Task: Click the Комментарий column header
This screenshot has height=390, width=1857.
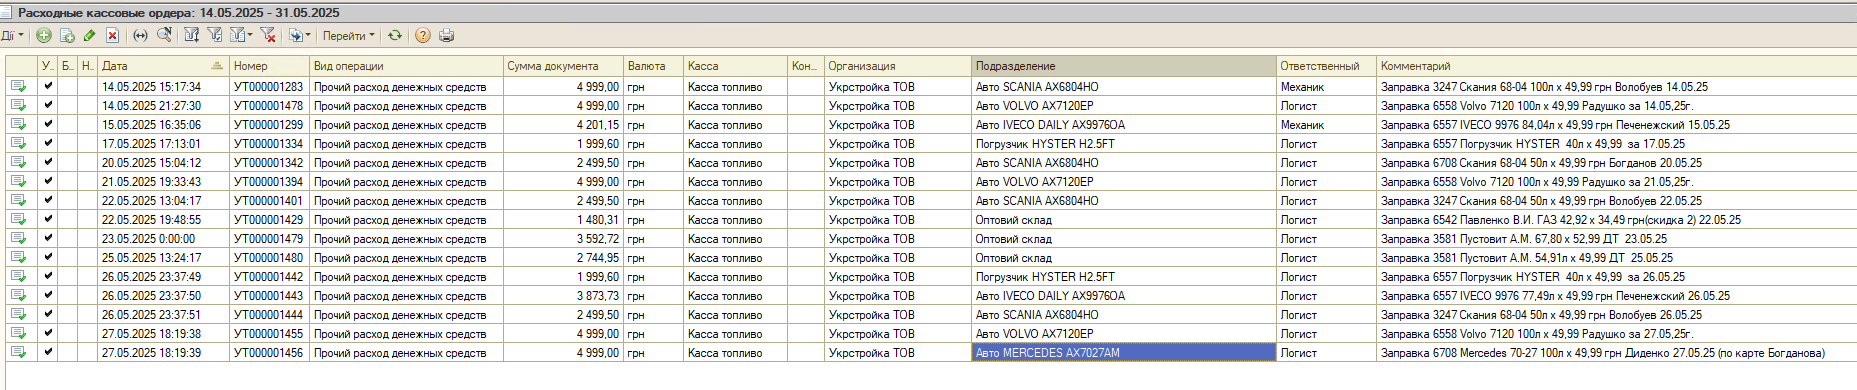Action: pyautogui.click(x=1616, y=66)
